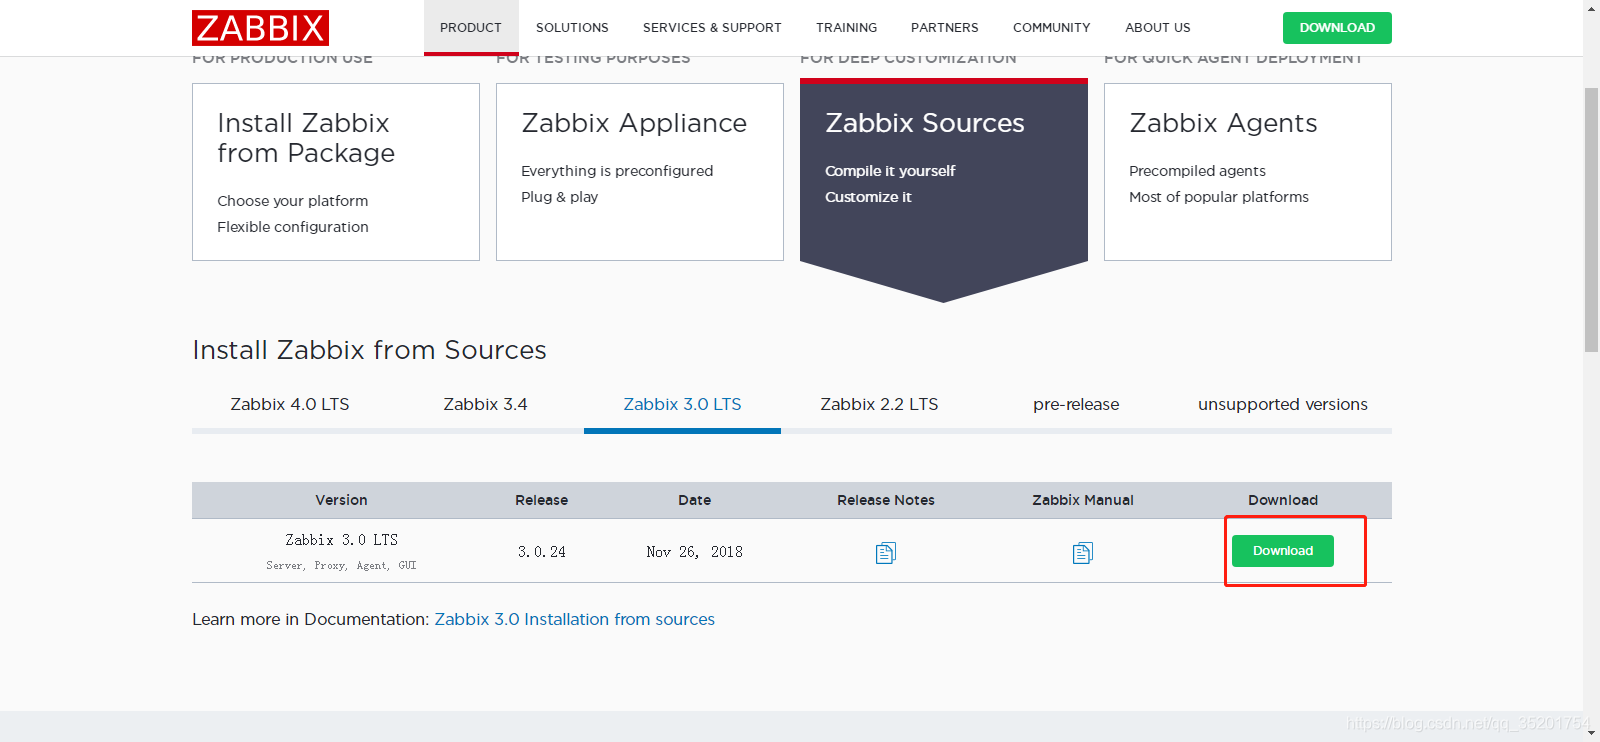
Task: Click the Flexible configuration text
Action: 292,227
